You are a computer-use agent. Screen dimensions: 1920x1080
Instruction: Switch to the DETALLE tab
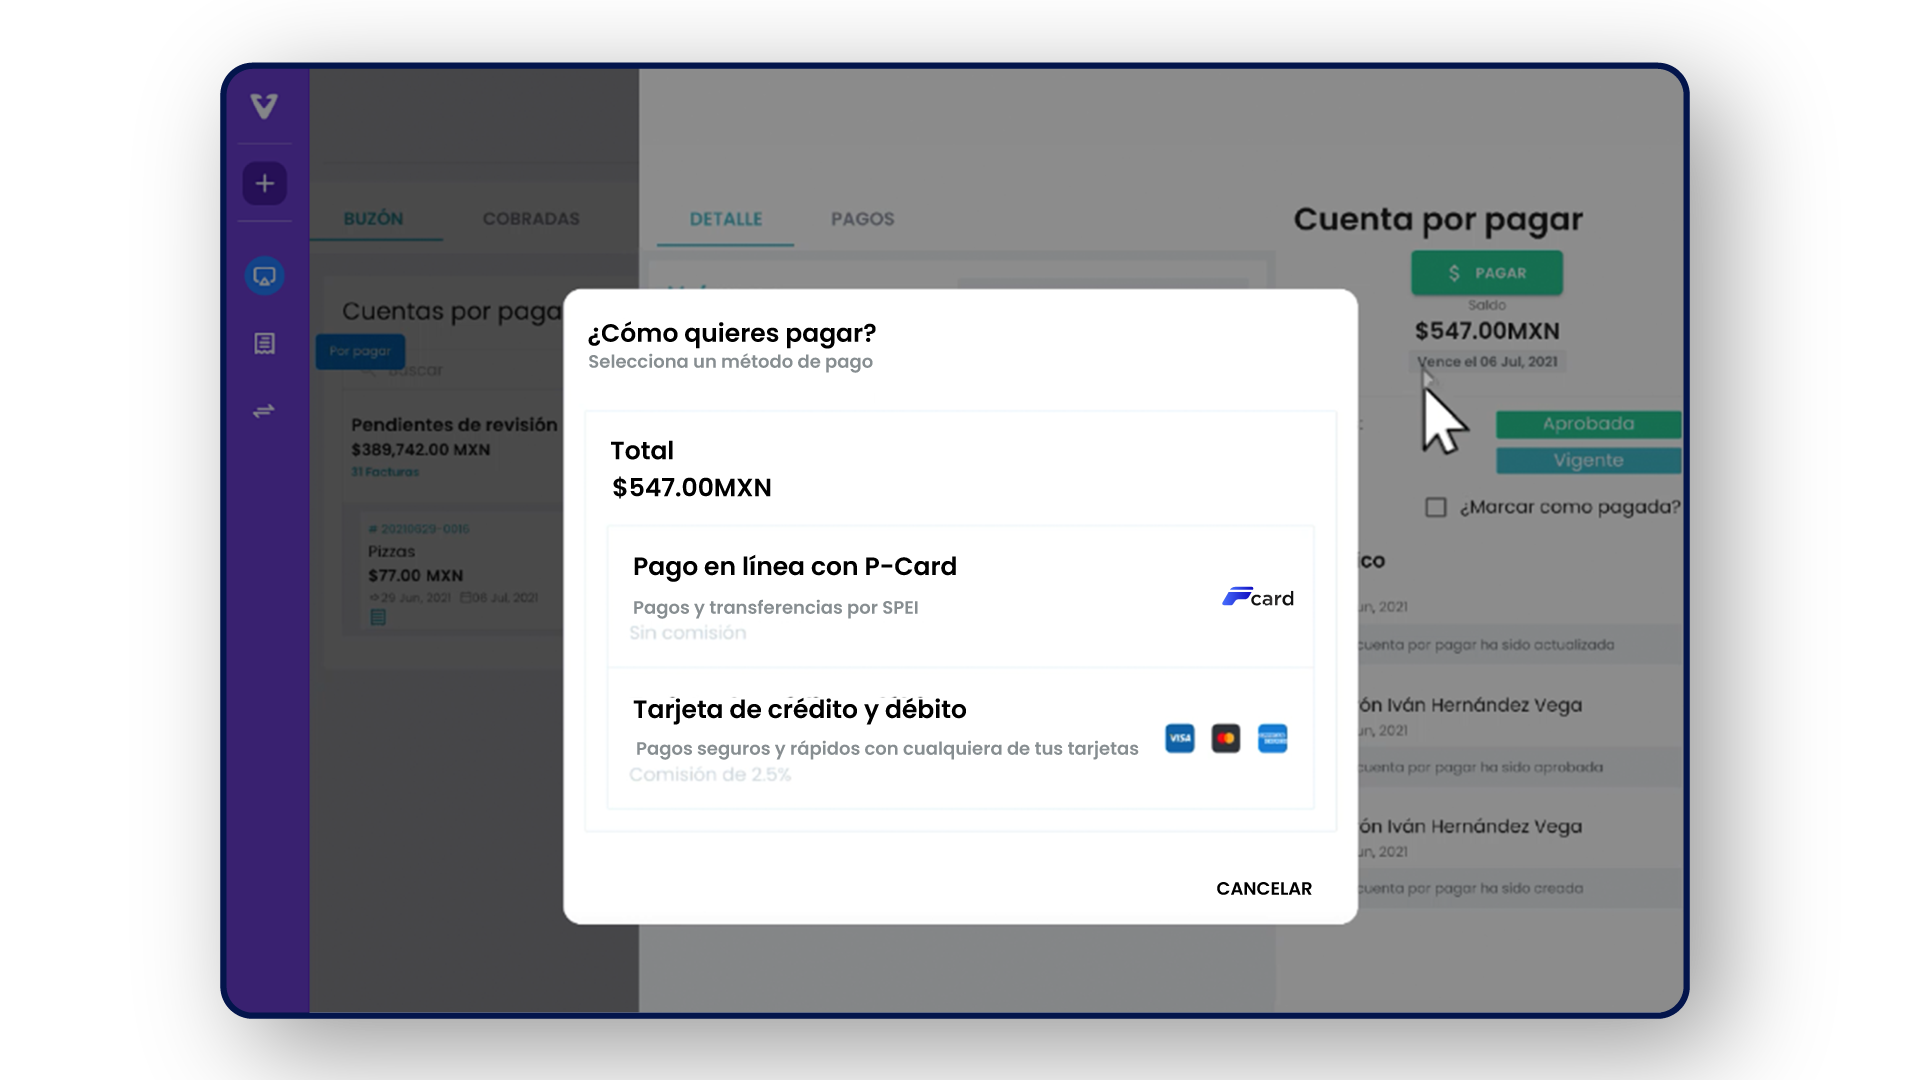pos(726,219)
